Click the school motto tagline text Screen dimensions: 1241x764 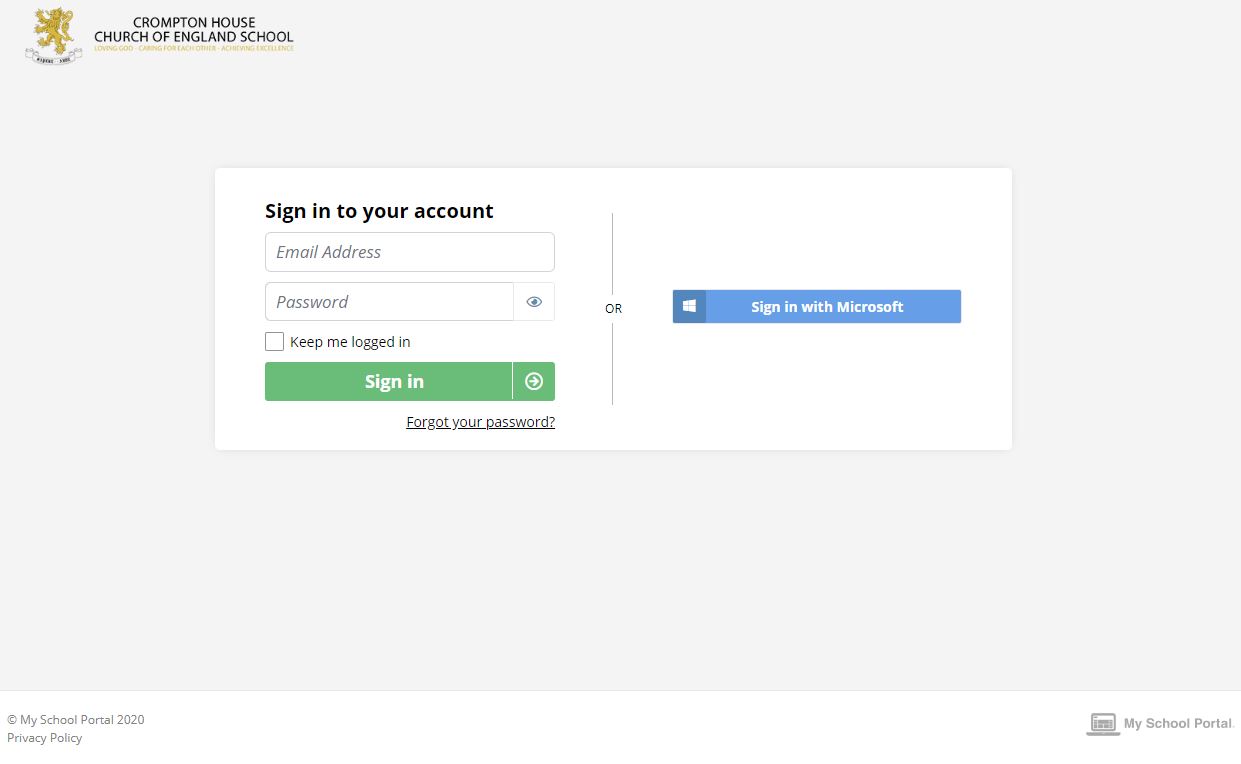[194, 48]
